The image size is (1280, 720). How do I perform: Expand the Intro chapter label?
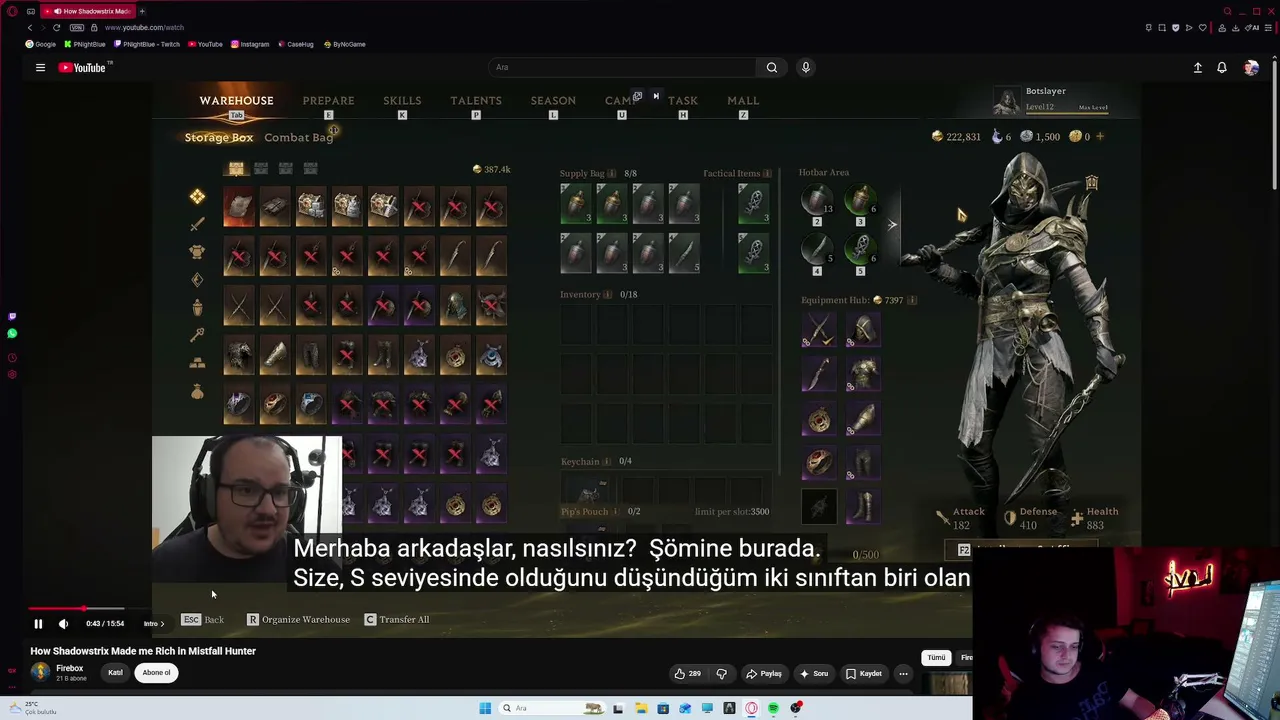(154, 624)
